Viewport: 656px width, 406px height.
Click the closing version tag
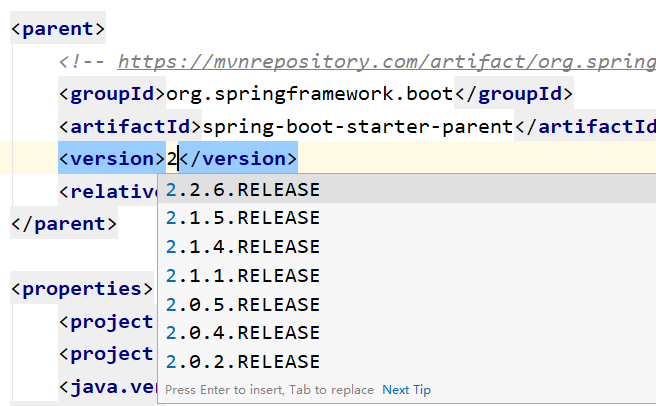tap(238, 159)
